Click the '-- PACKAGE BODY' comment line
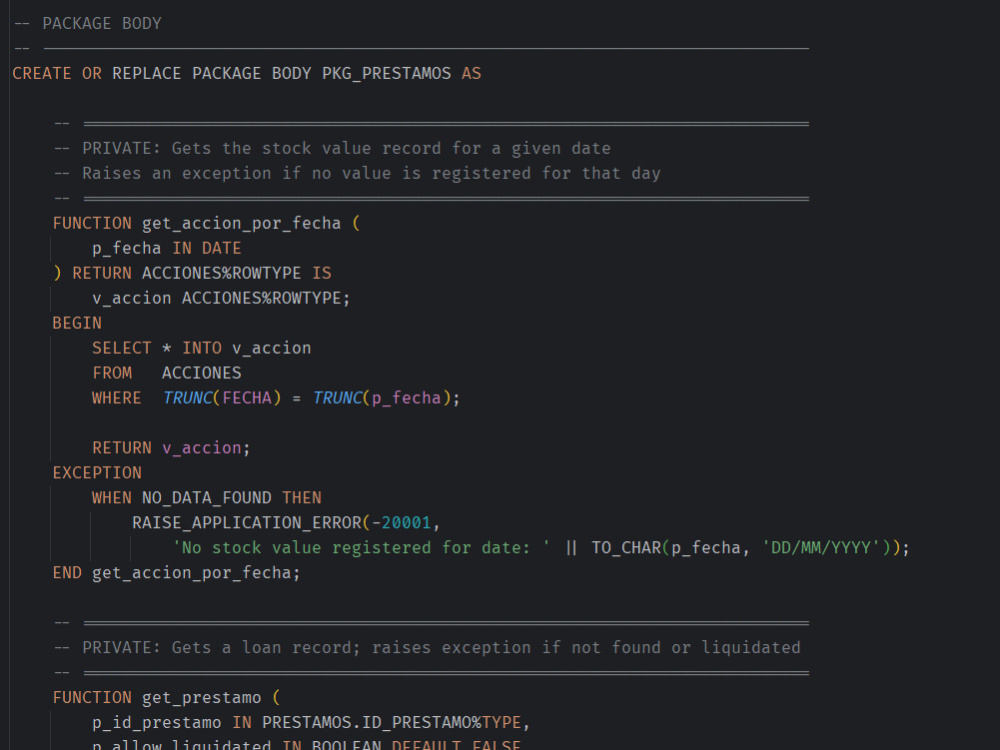The height and width of the screenshot is (750, 1000). (87, 24)
